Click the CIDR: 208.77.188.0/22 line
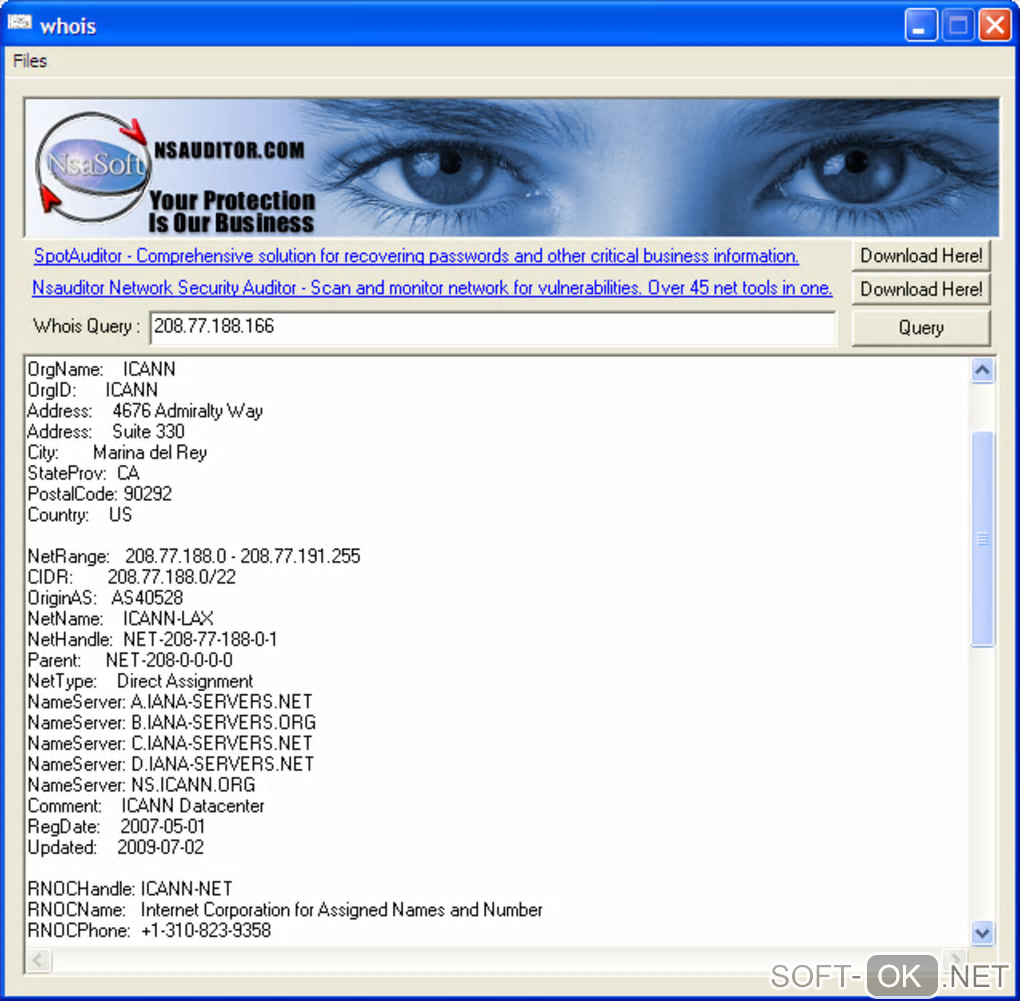The width and height of the screenshot is (1020, 1001). [x=131, y=578]
